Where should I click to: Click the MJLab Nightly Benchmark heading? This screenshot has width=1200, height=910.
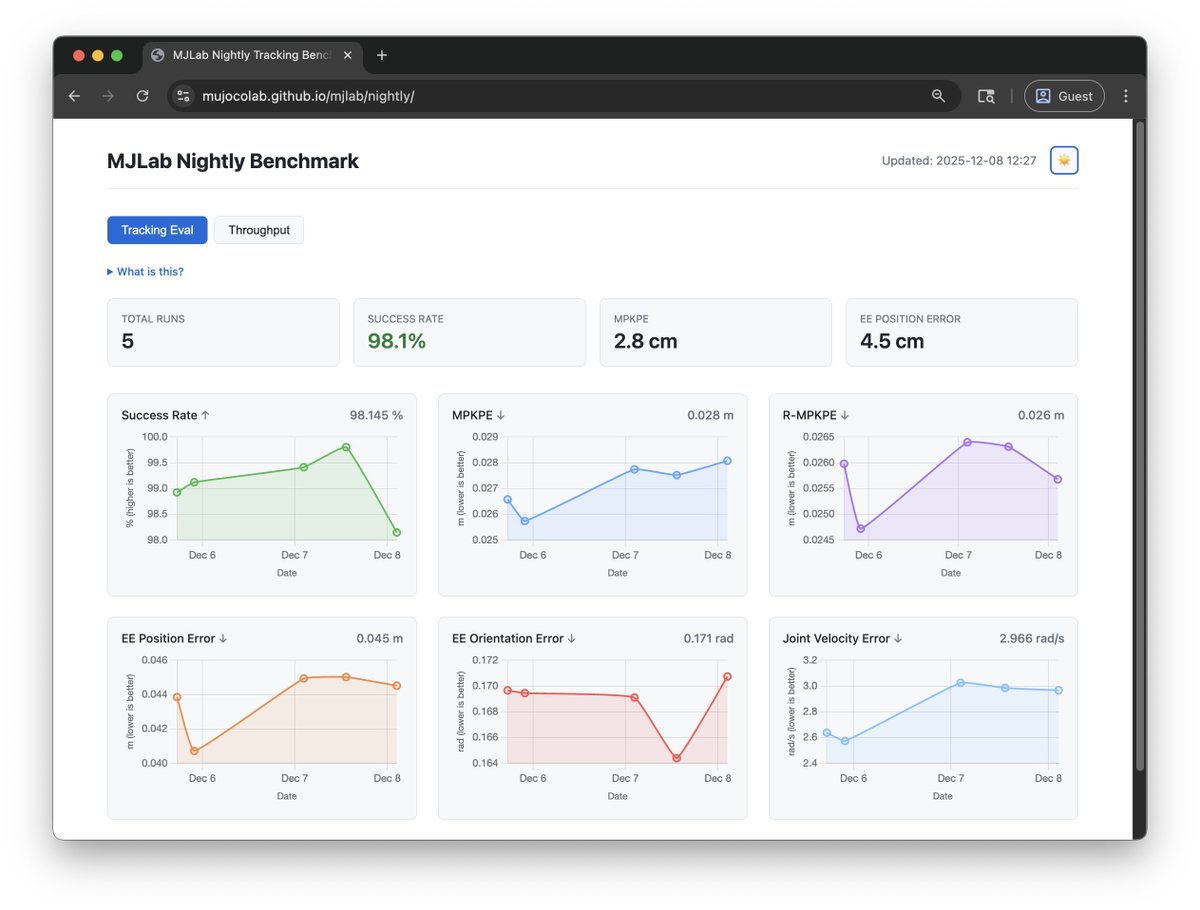click(233, 161)
